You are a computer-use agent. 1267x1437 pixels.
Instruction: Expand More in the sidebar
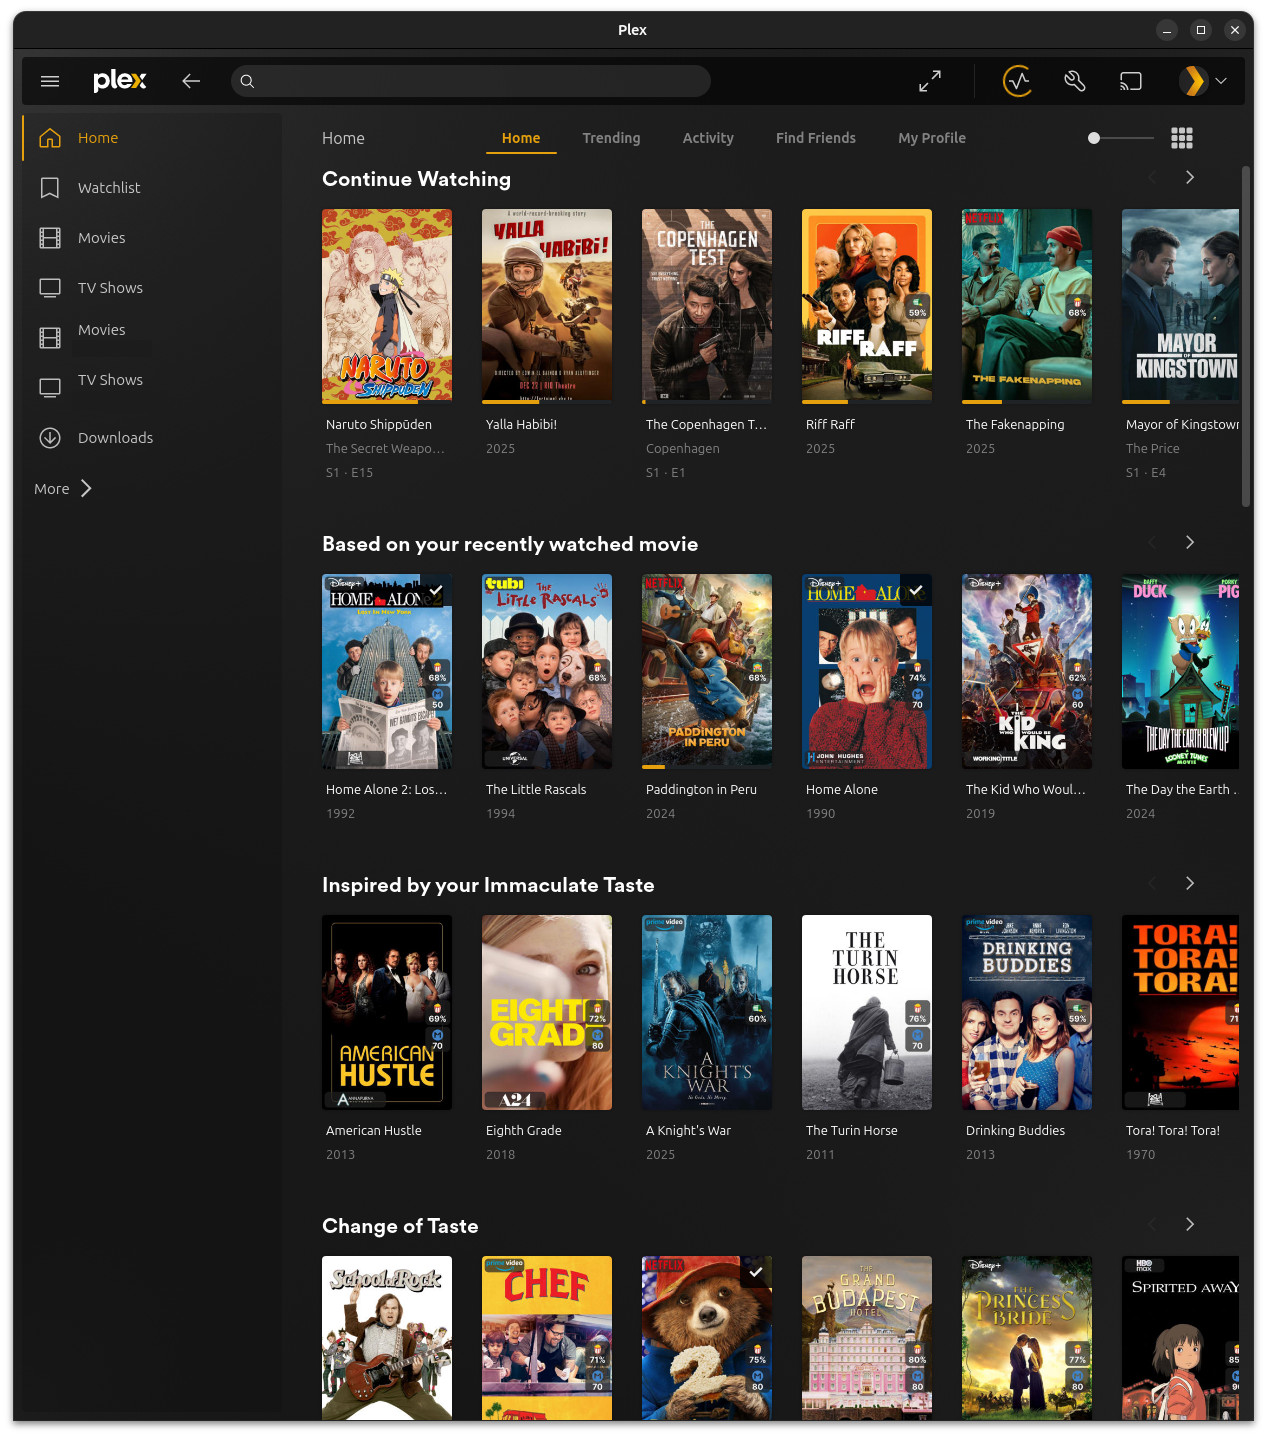(63, 488)
